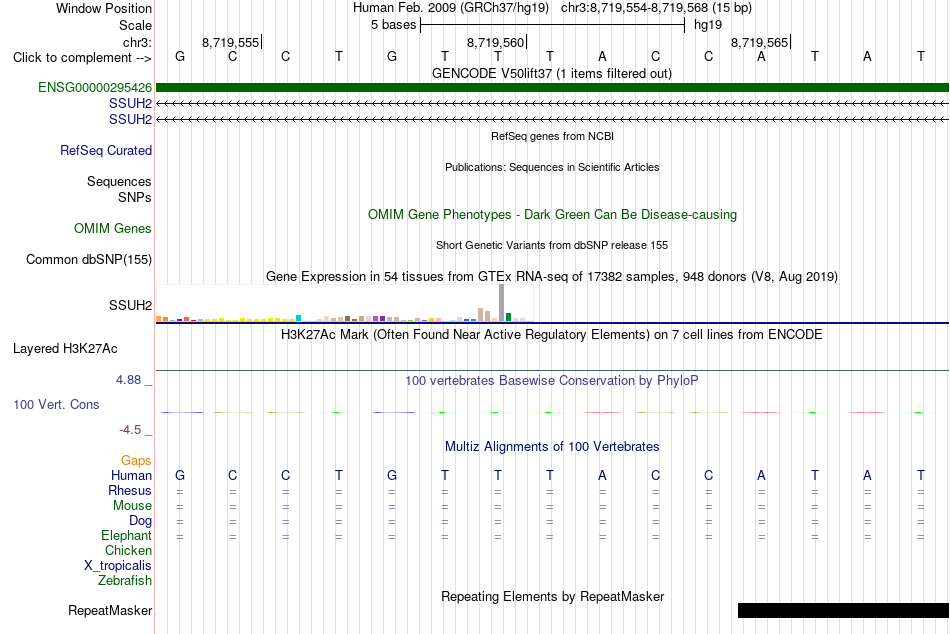Click the ENSG00000295426 gene label
Screen dimensions: 950x634
(95, 87)
